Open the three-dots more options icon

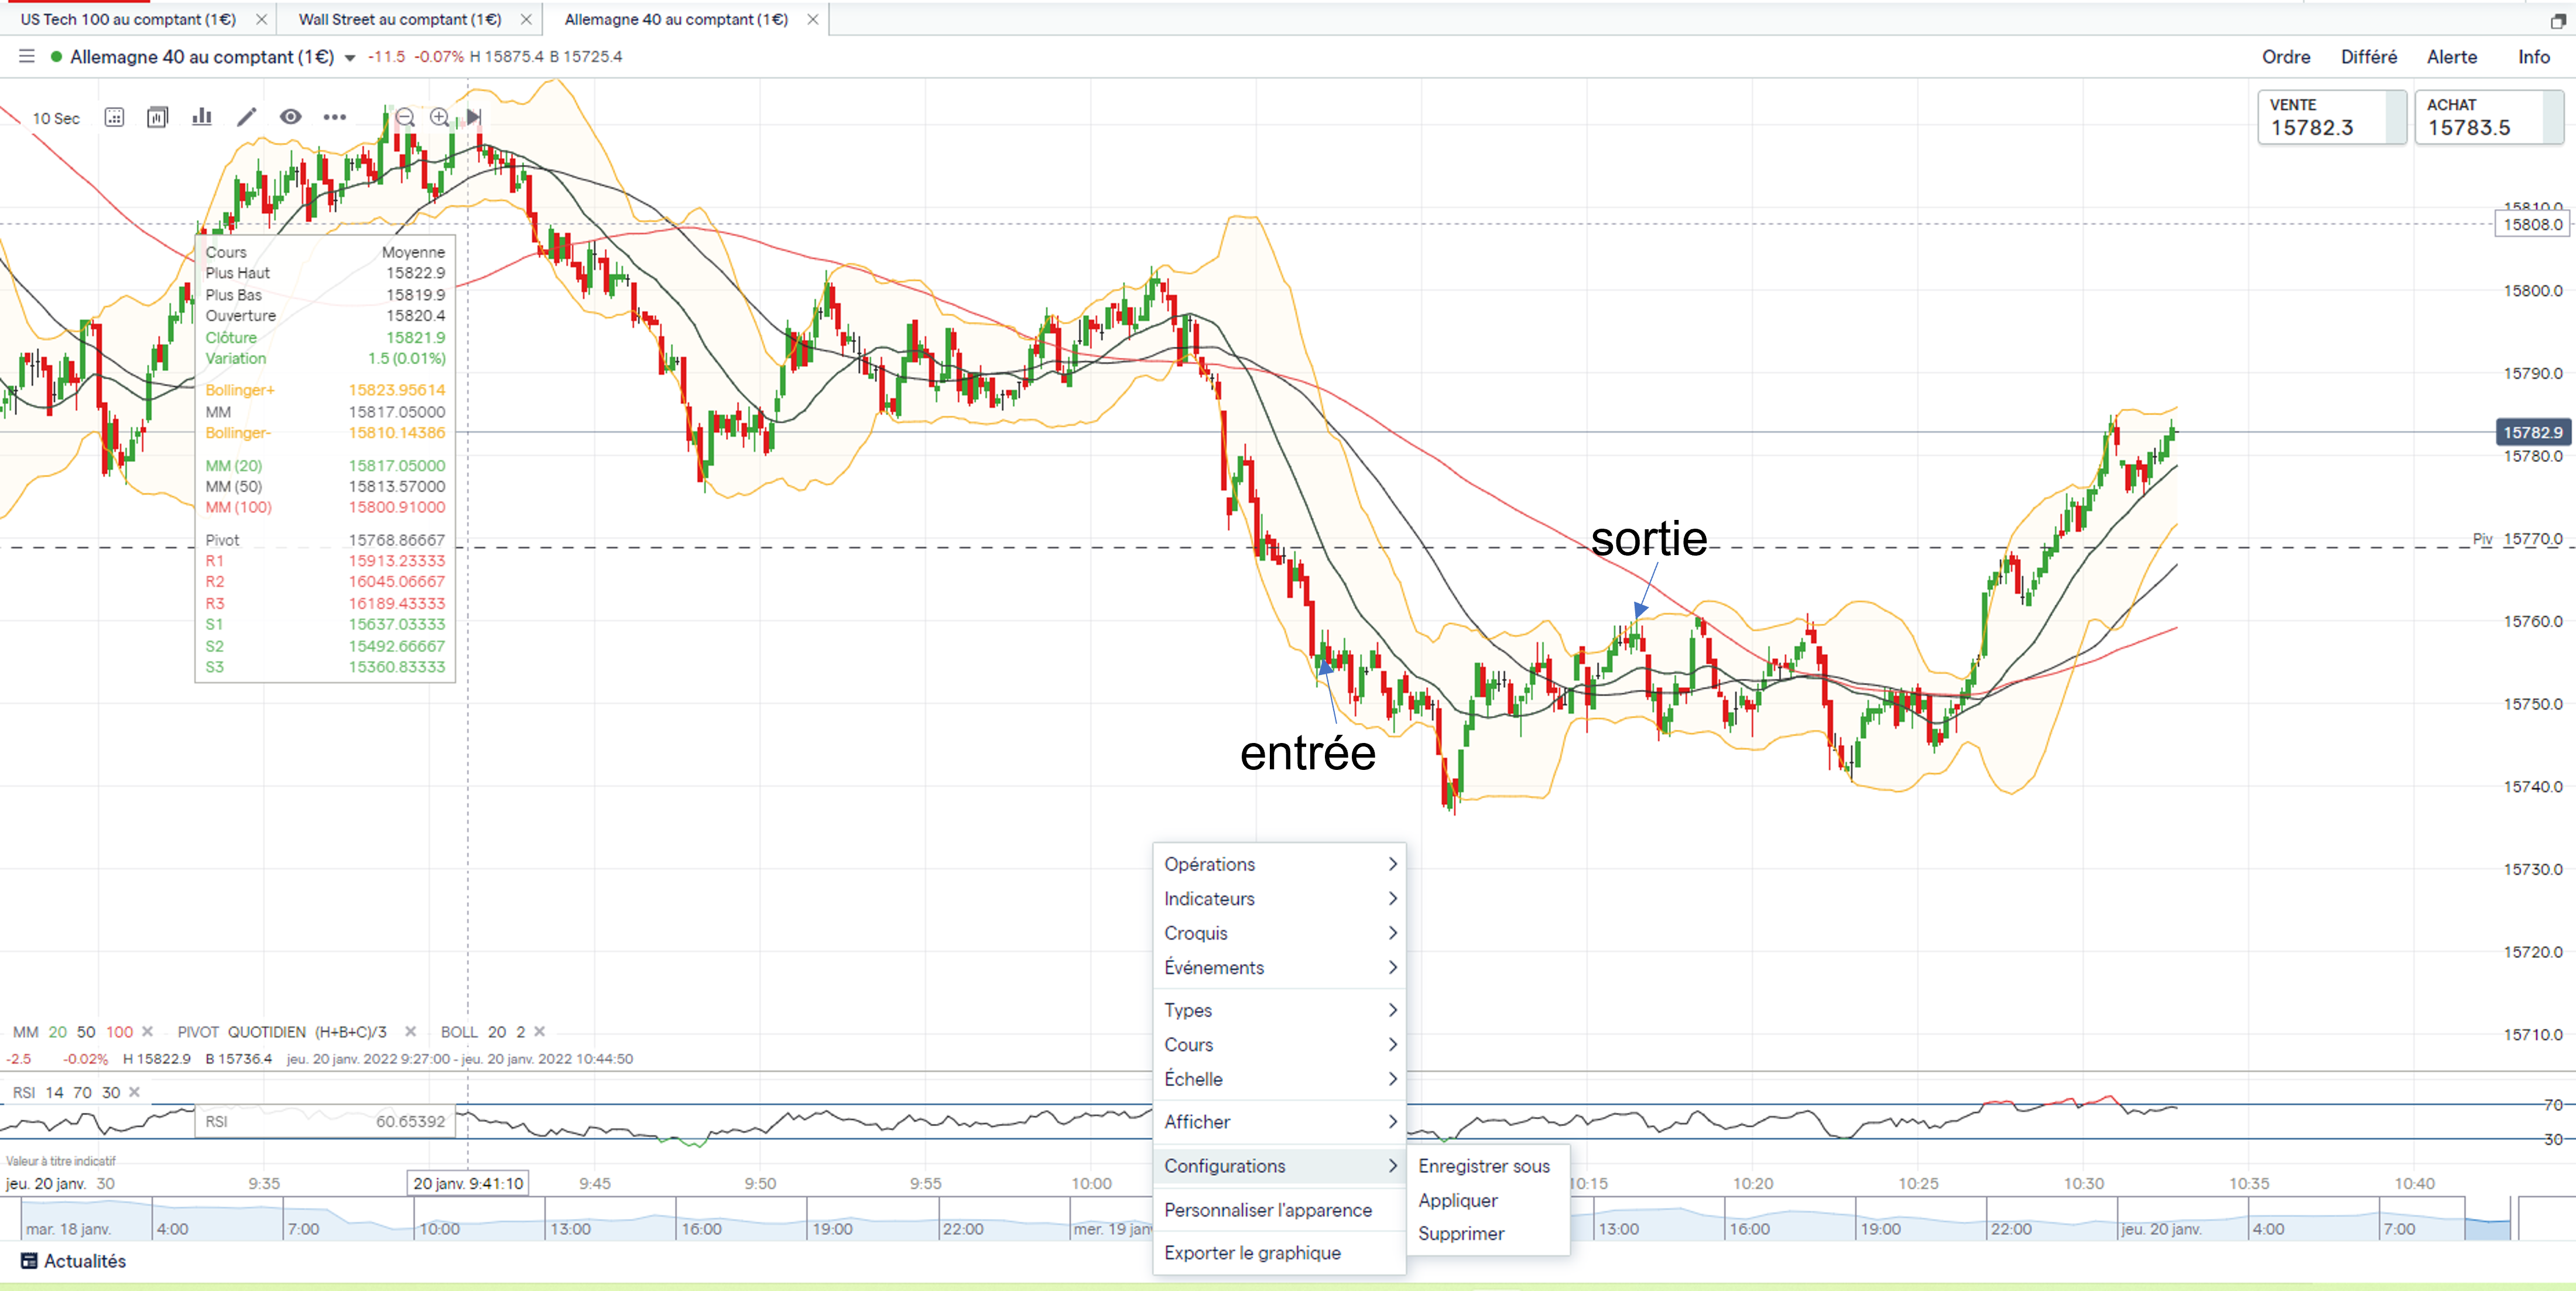point(334,118)
